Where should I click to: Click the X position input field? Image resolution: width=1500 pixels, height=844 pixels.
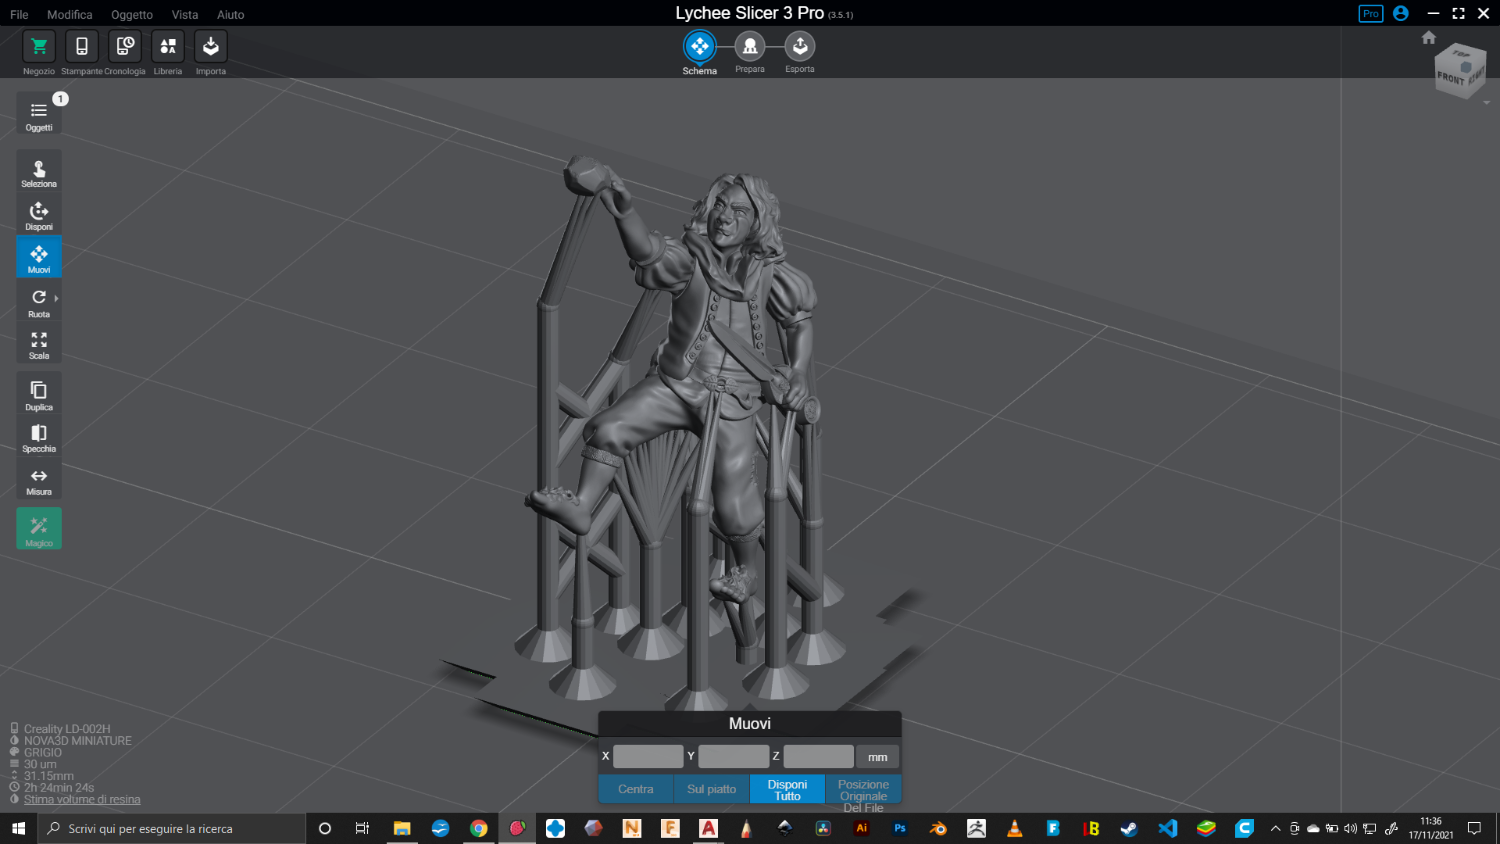(648, 757)
